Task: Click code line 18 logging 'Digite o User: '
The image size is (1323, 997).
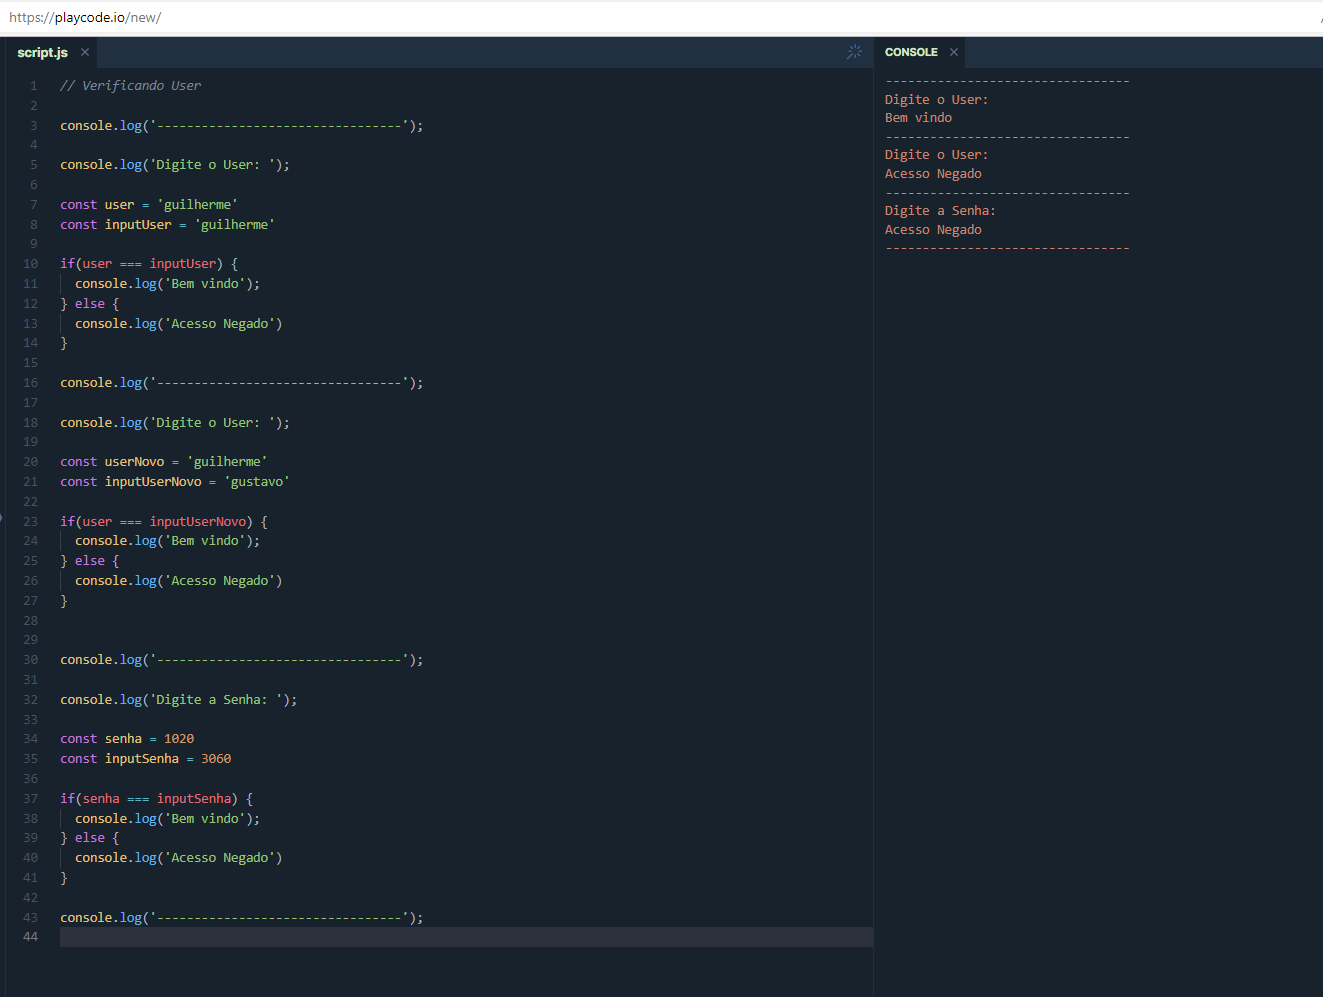Action: click(175, 423)
